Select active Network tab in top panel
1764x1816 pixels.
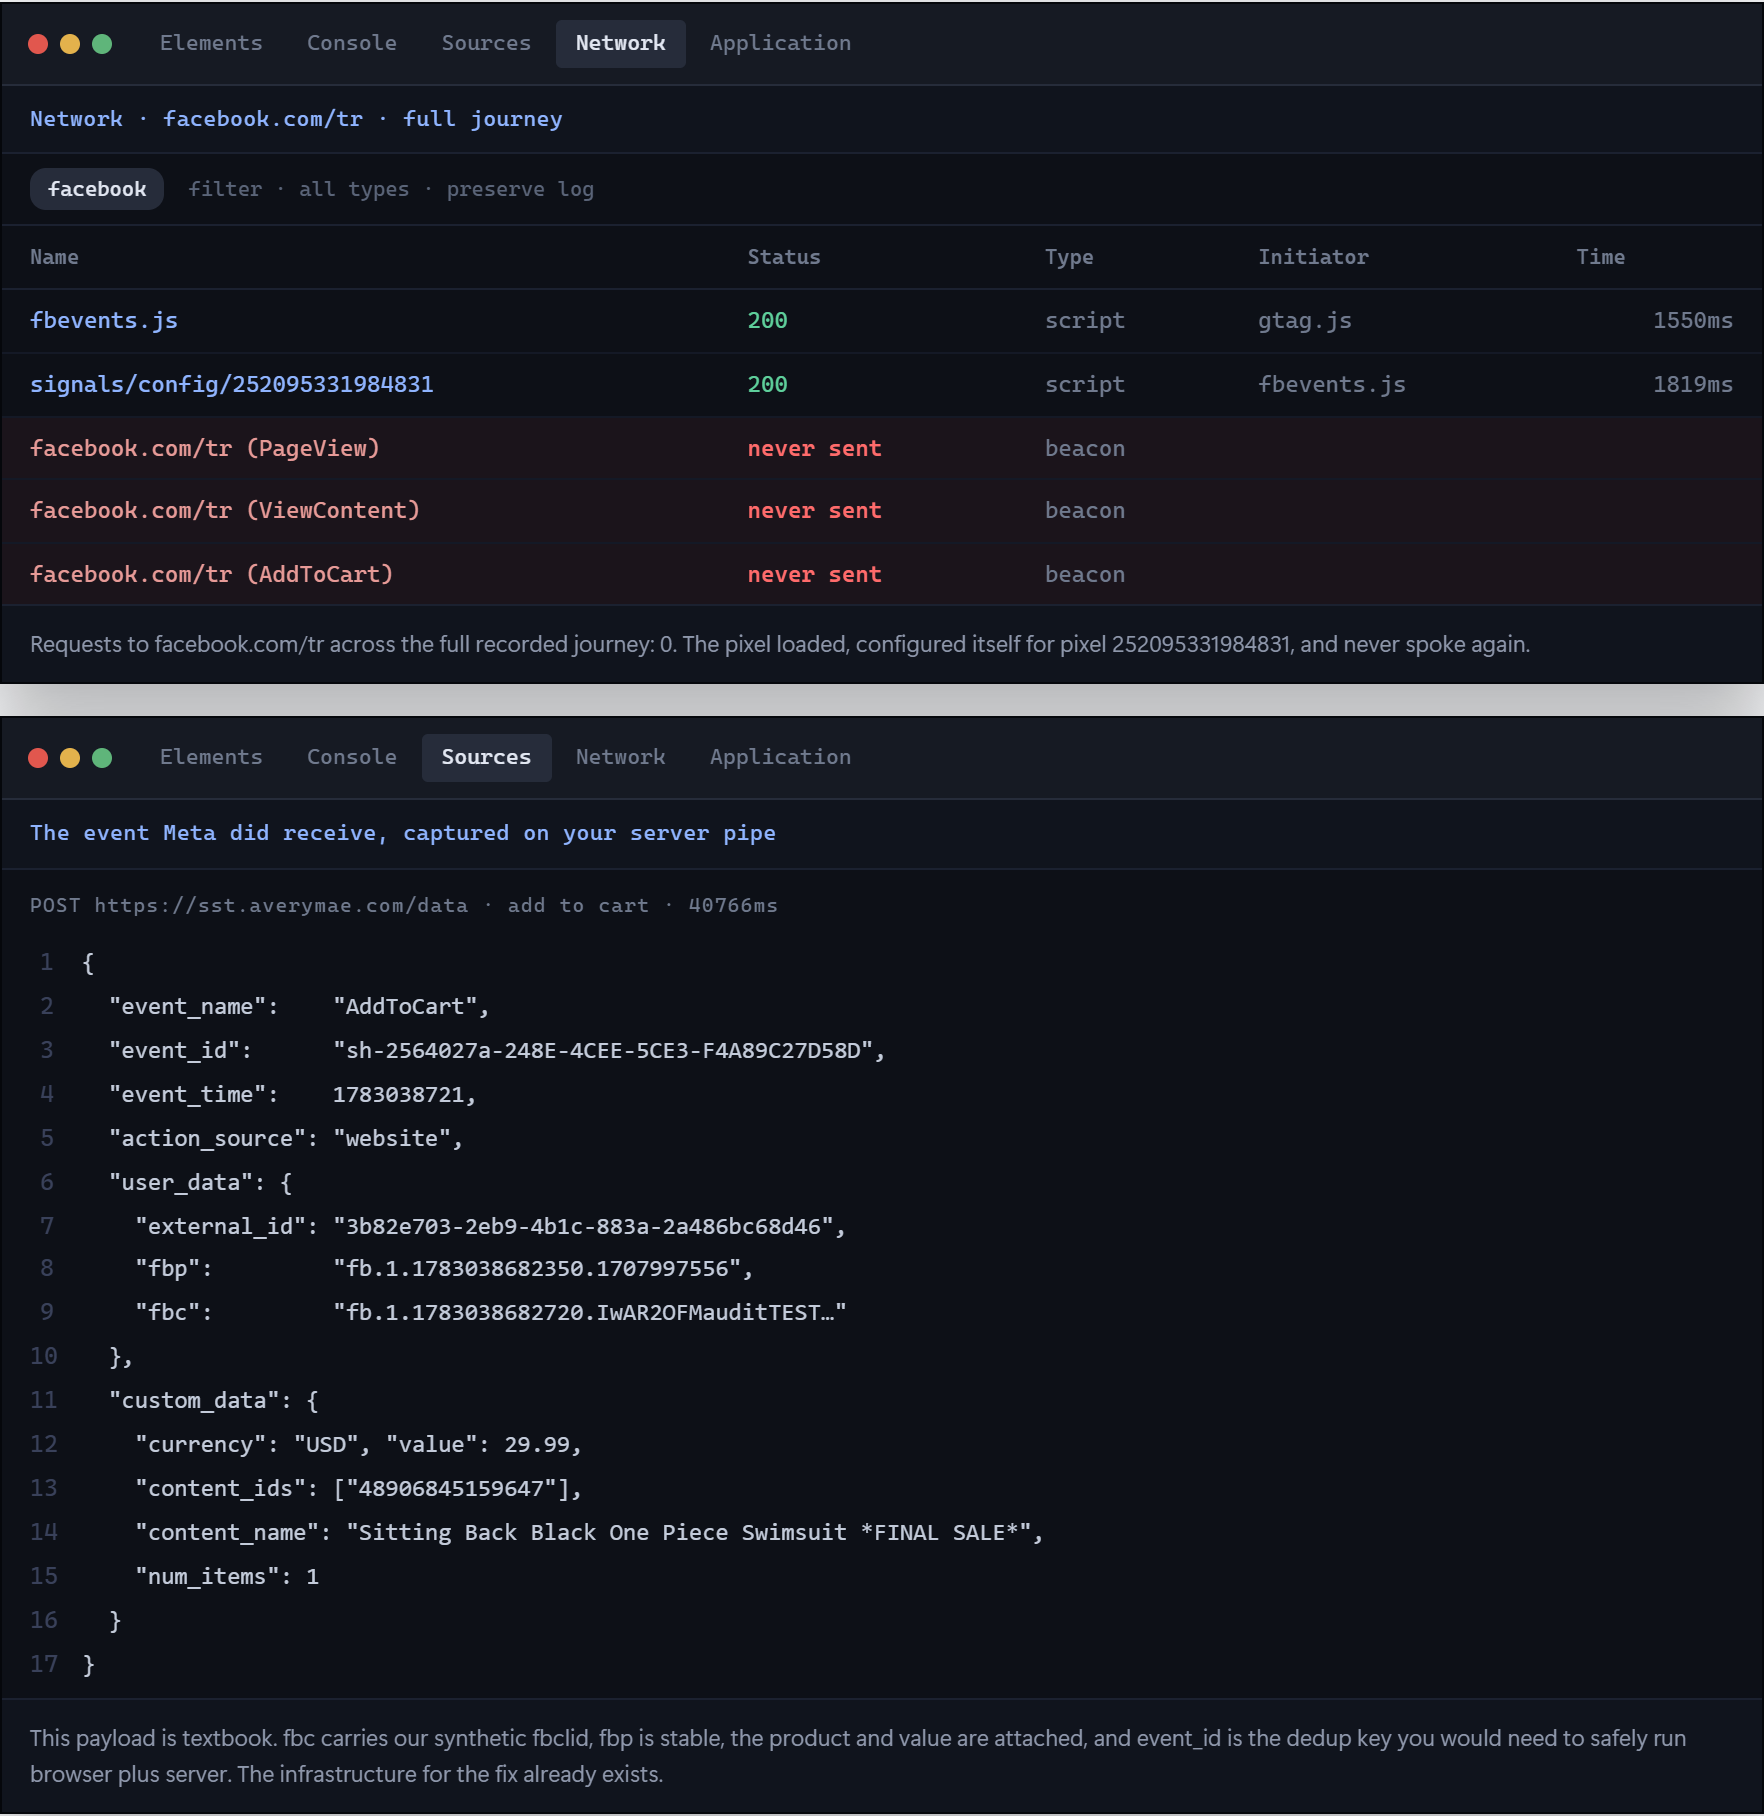(620, 43)
